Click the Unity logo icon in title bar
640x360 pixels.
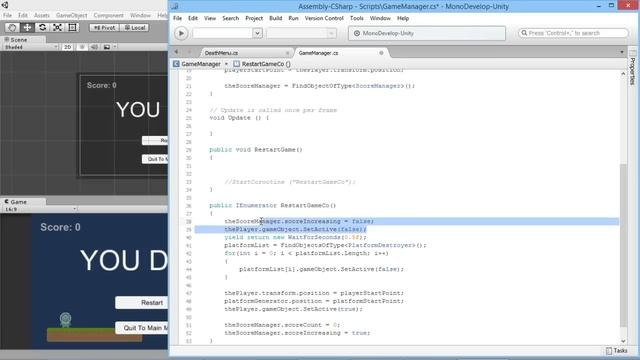tap(5, 5)
